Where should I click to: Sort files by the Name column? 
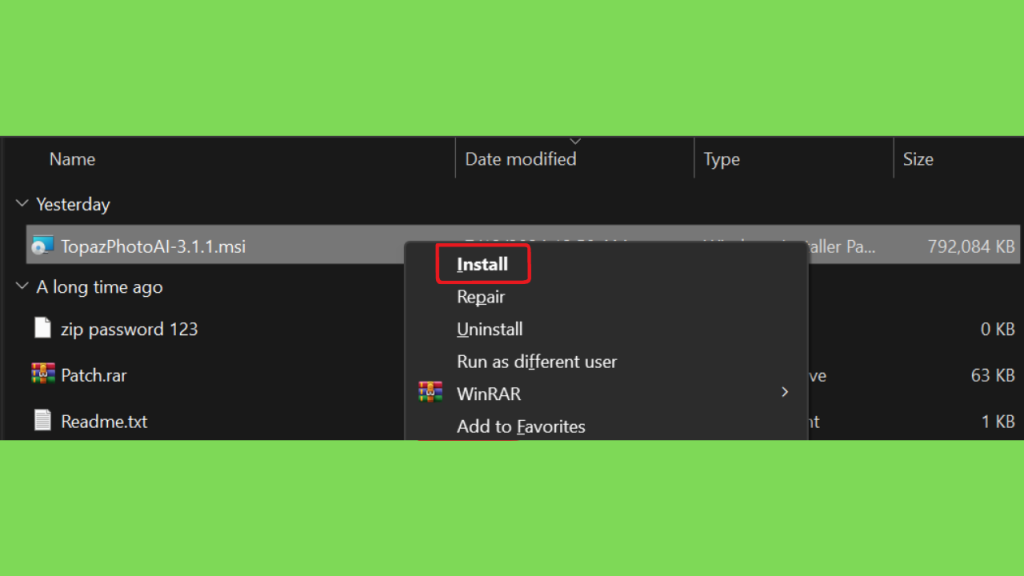[72, 159]
